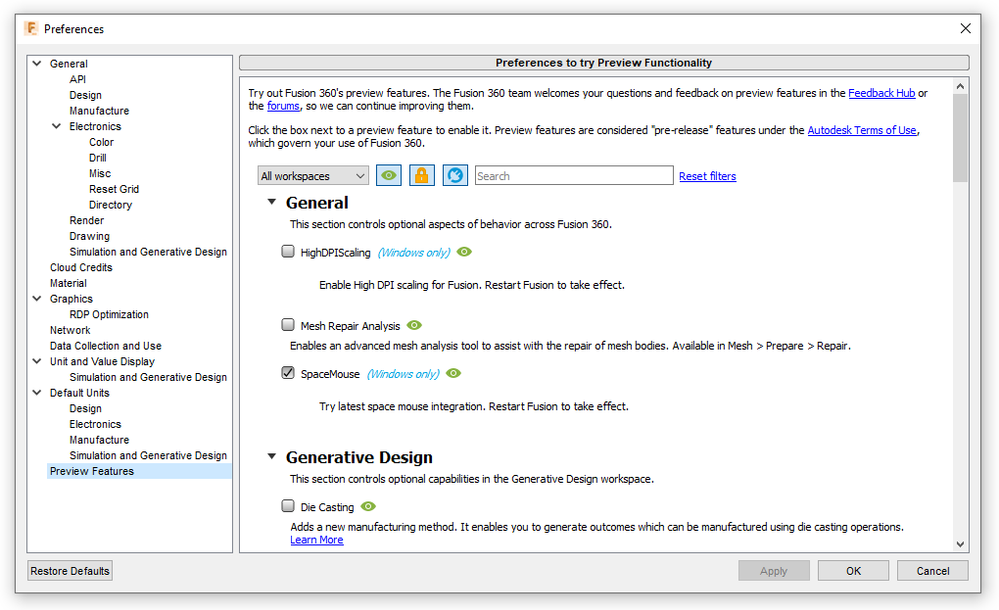Viewport: 999px width, 610px height.
Task: Open the Autodesk Terms of Use link
Action: [x=862, y=130]
